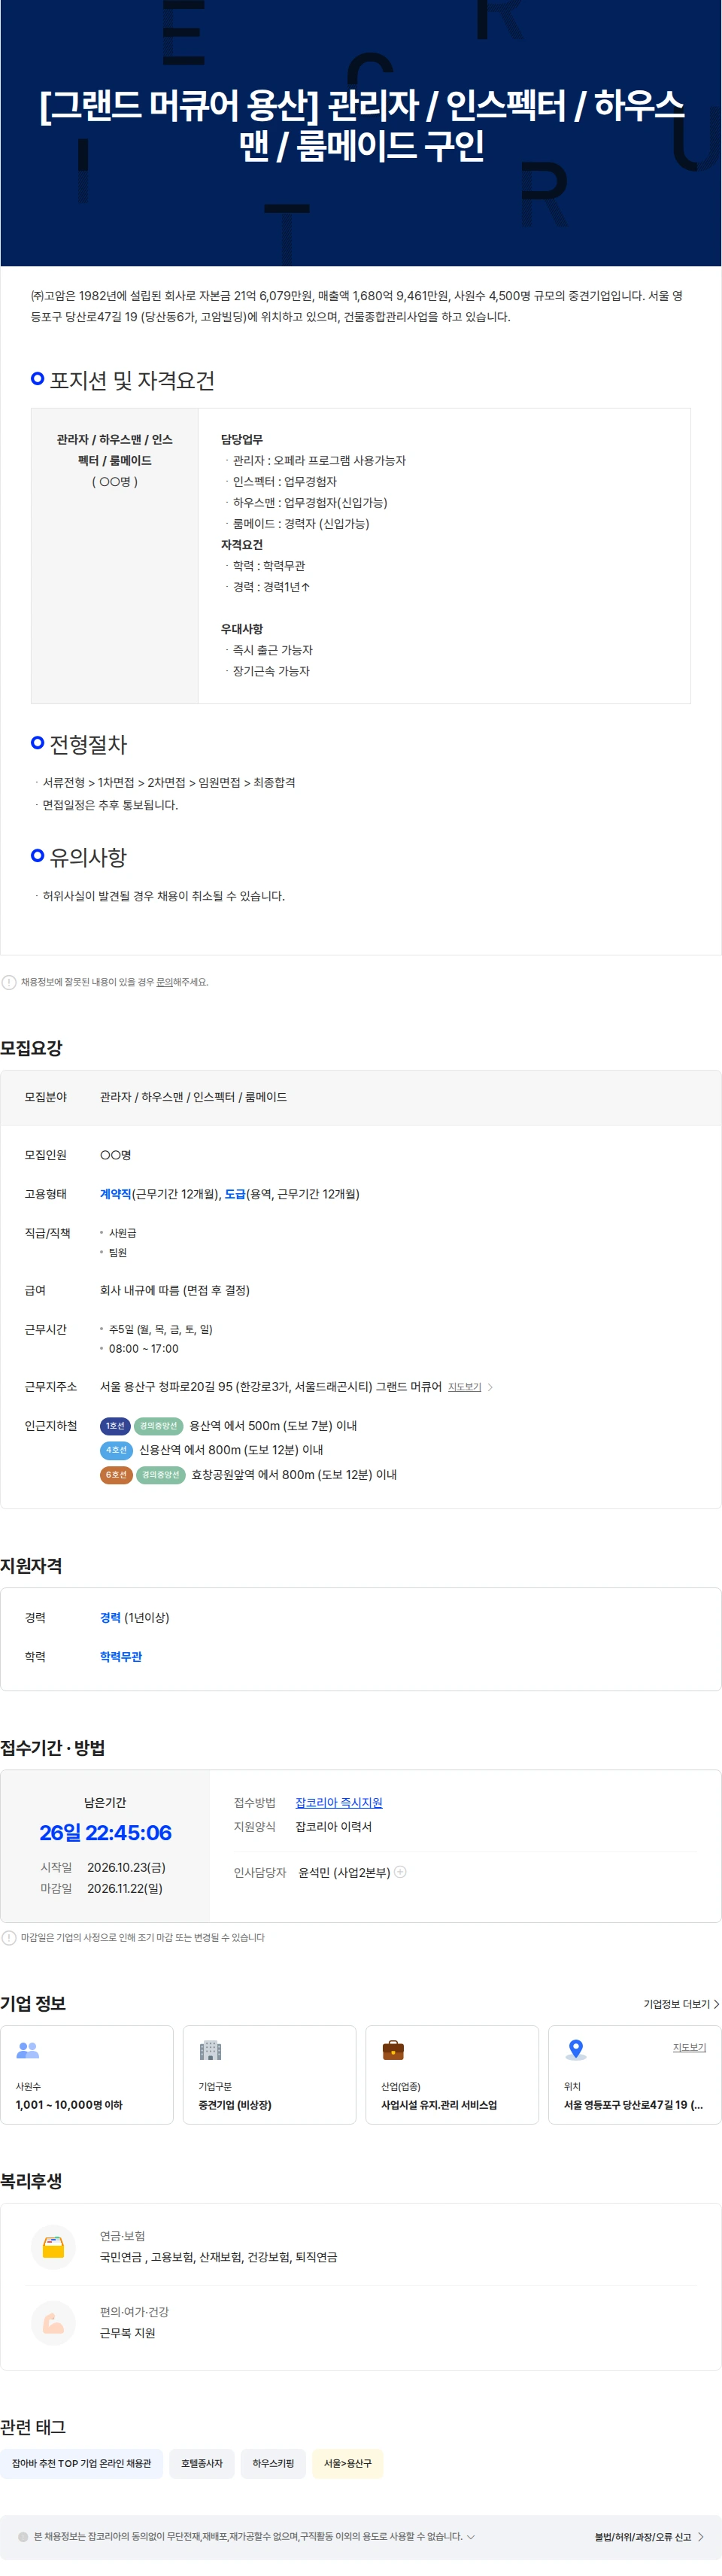The height and width of the screenshot is (2576, 722).
Task: Click the 산업(업종) briefcase icon
Action: pyautogui.click(x=393, y=2050)
